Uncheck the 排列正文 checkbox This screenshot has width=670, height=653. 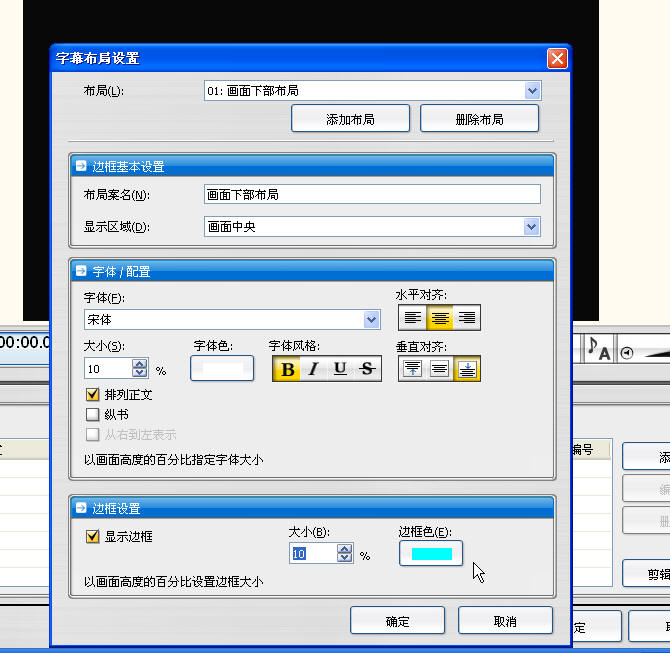click(x=92, y=394)
